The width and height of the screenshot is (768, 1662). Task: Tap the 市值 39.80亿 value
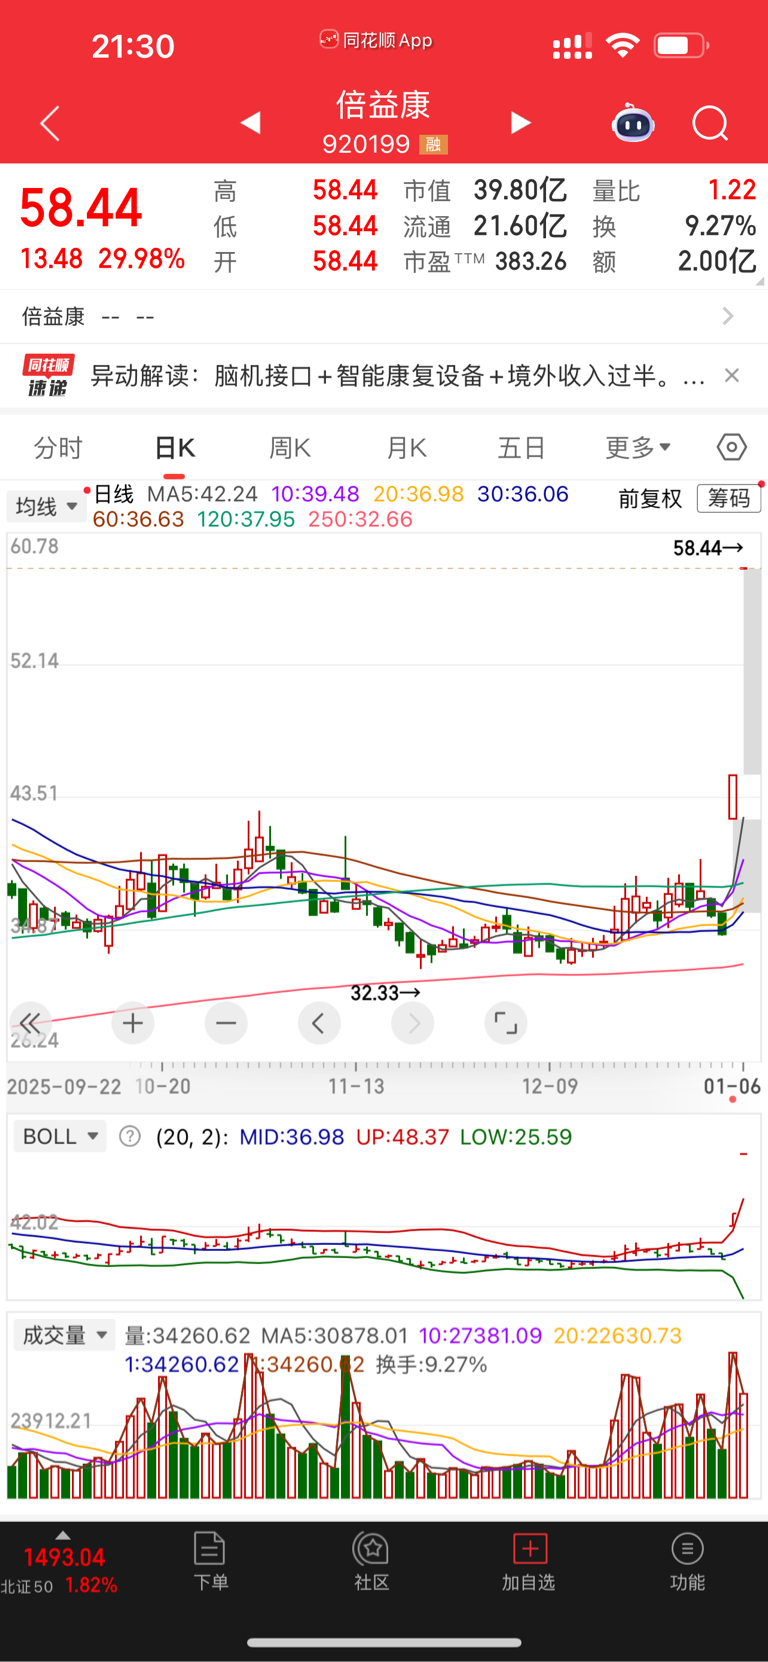click(520, 190)
